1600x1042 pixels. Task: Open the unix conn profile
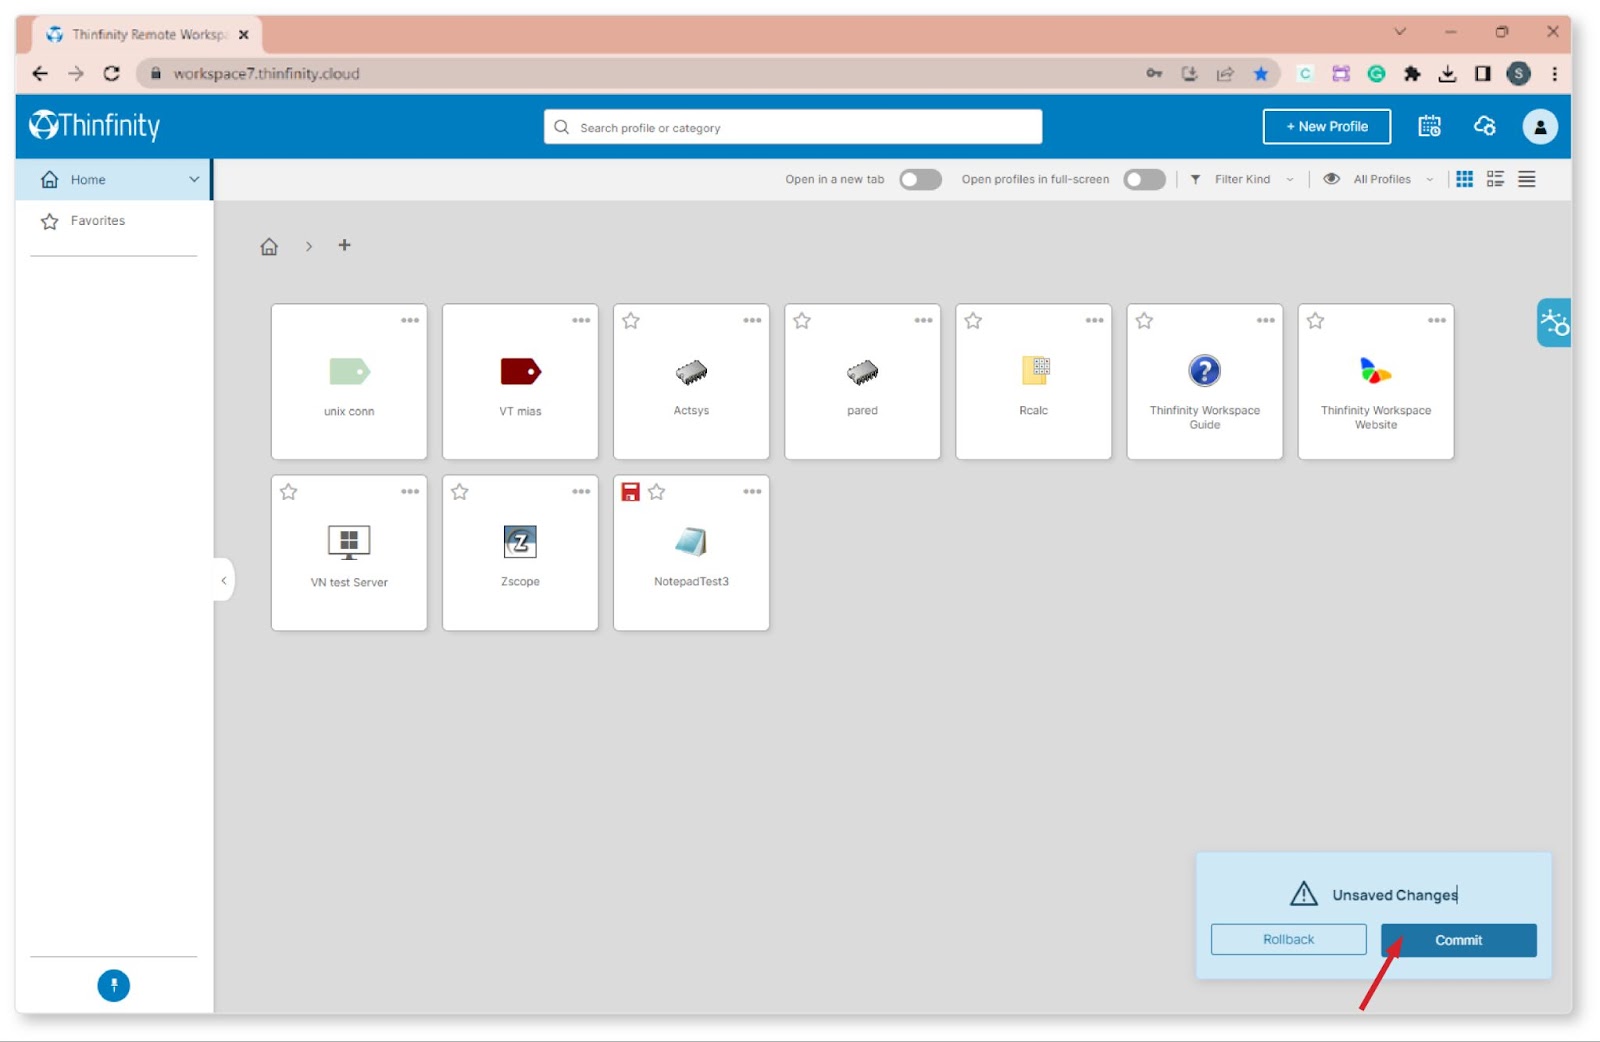tap(349, 372)
